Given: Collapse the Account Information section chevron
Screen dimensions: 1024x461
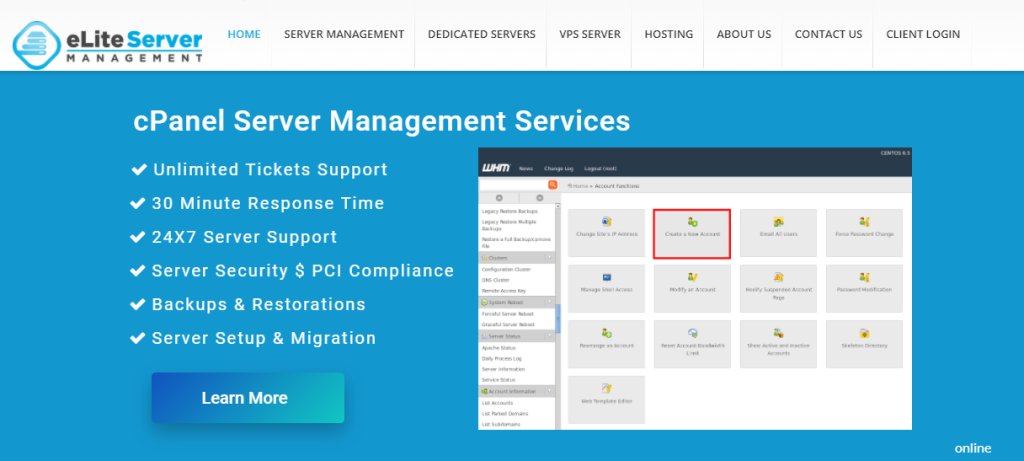Looking at the screenshot, I should tap(549, 391).
